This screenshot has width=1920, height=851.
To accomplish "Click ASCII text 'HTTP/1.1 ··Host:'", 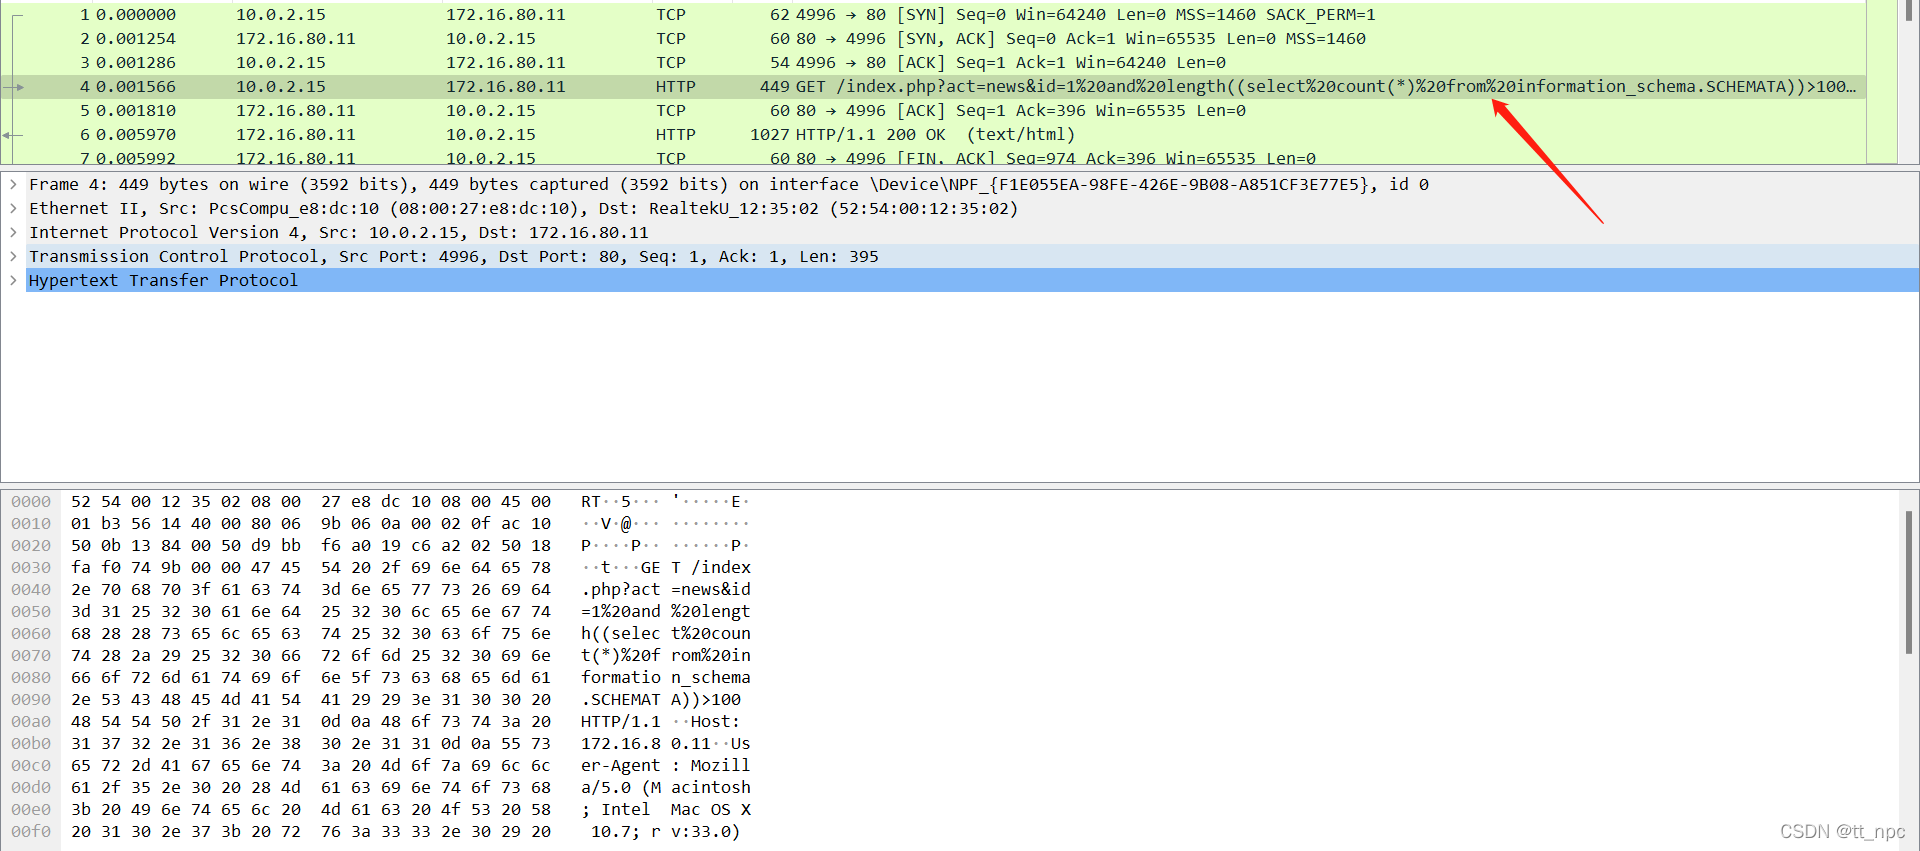I will click(x=661, y=721).
